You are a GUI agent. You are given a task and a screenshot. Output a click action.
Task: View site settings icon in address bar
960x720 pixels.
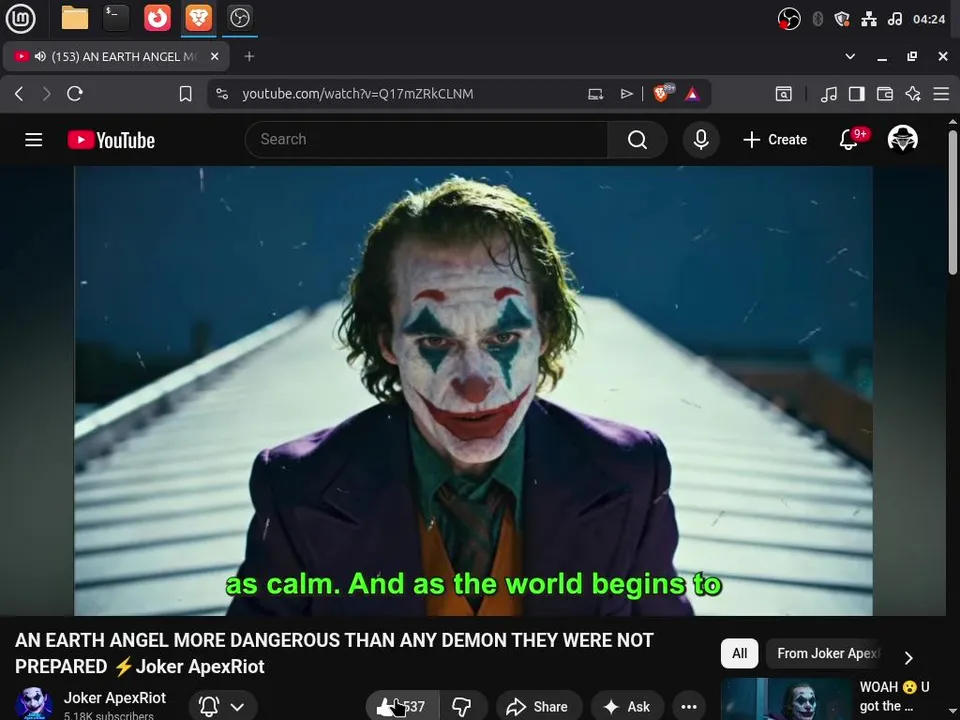222,94
